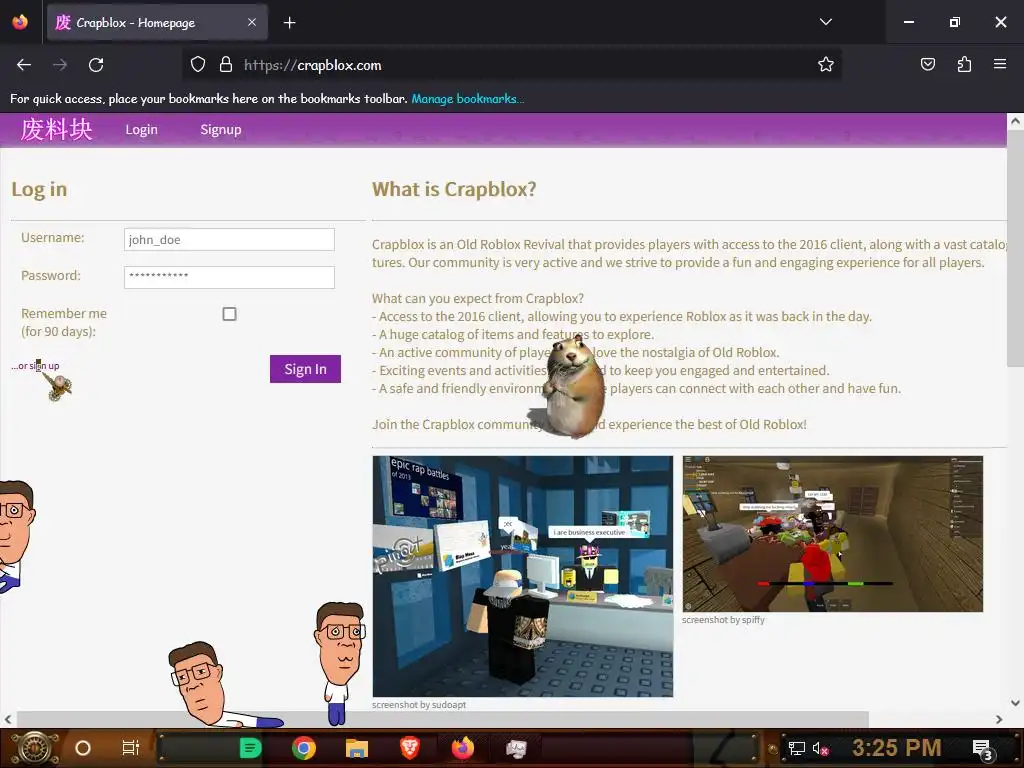
Task: Open network status tray icon
Action: [796, 748]
